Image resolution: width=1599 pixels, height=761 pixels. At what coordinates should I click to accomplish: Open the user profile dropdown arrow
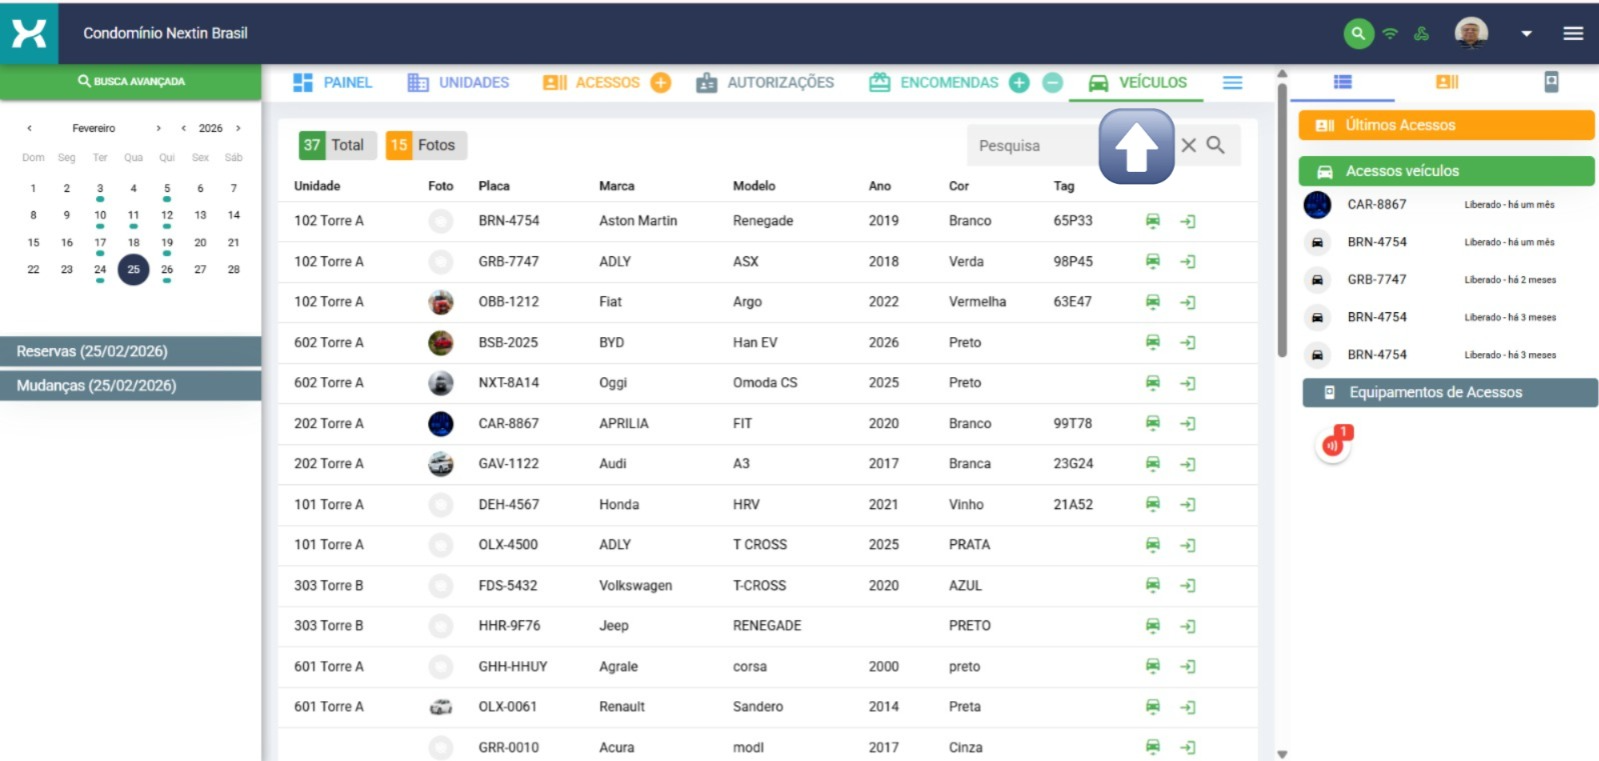tap(1526, 33)
